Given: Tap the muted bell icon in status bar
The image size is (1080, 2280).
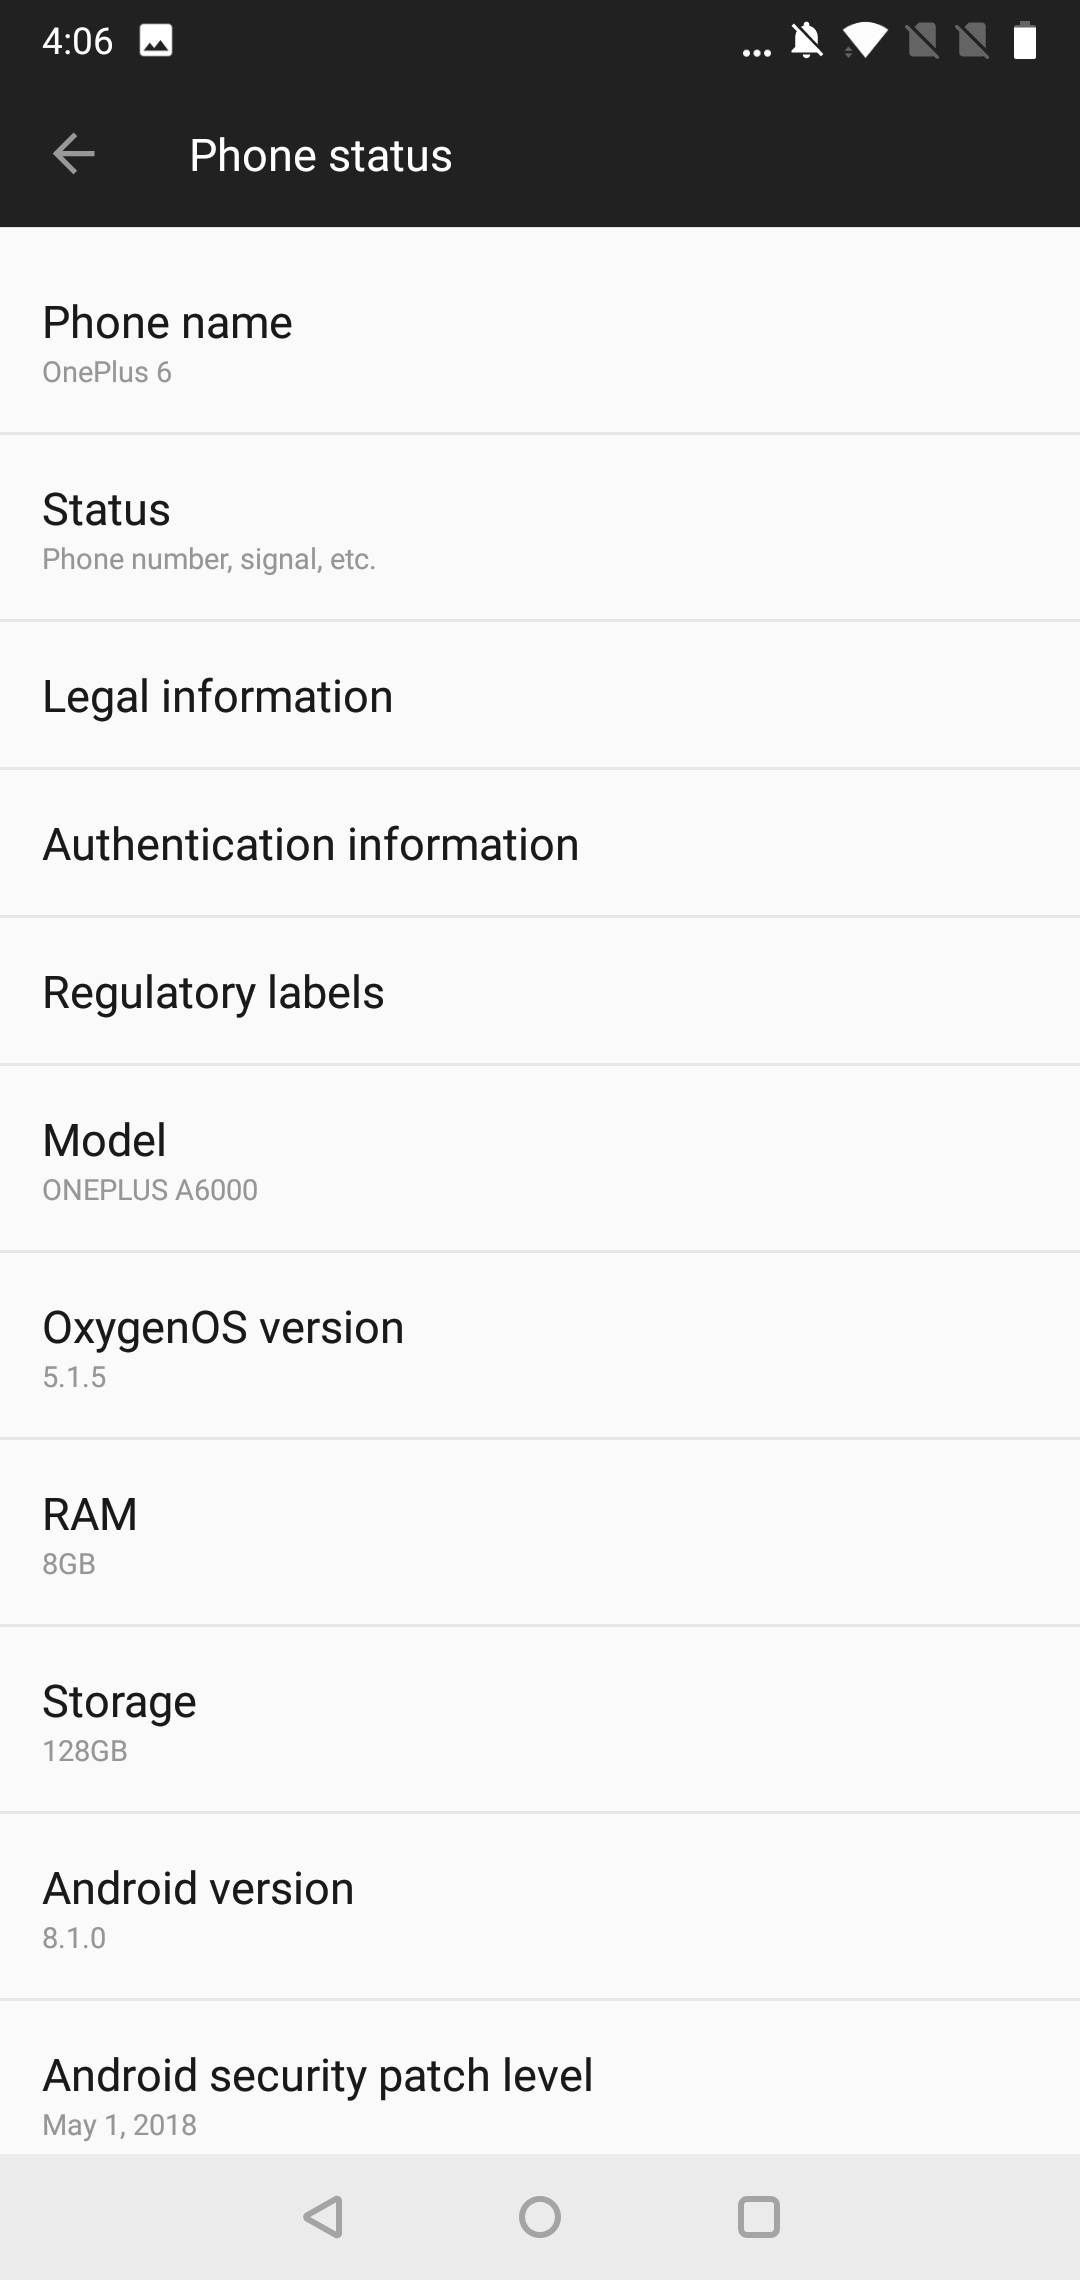Looking at the screenshot, I should coord(807,41).
